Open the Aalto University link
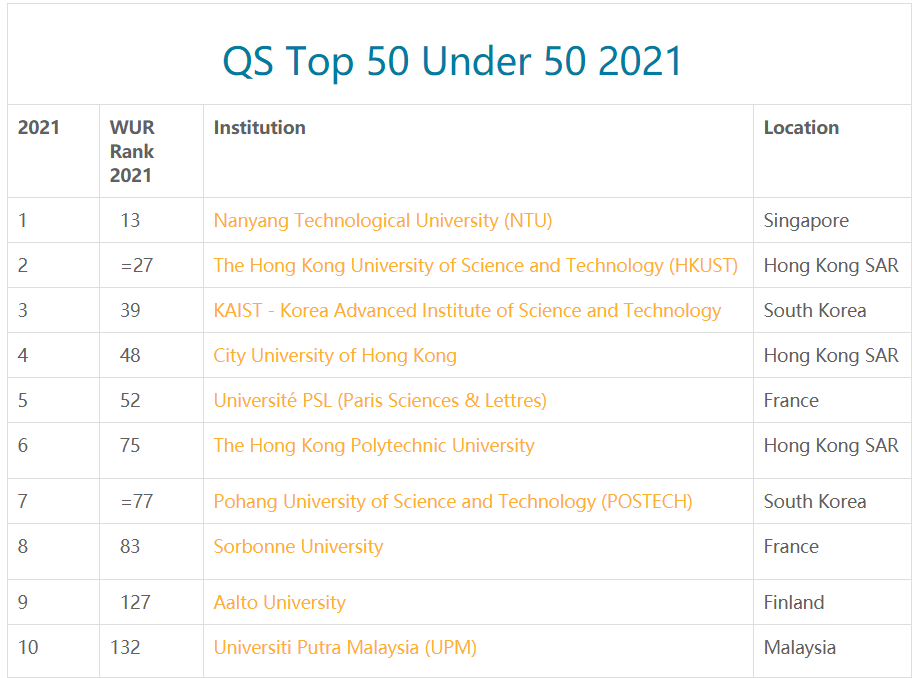 (x=279, y=602)
